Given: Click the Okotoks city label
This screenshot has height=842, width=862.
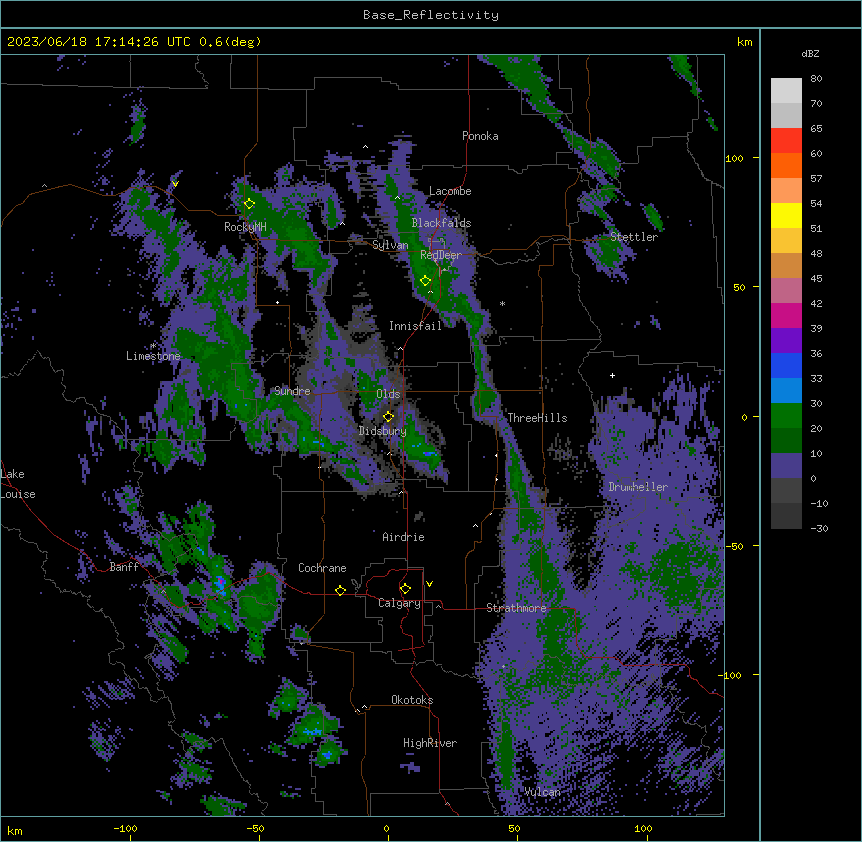Looking at the screenshot, I should [x=412, y=700].
